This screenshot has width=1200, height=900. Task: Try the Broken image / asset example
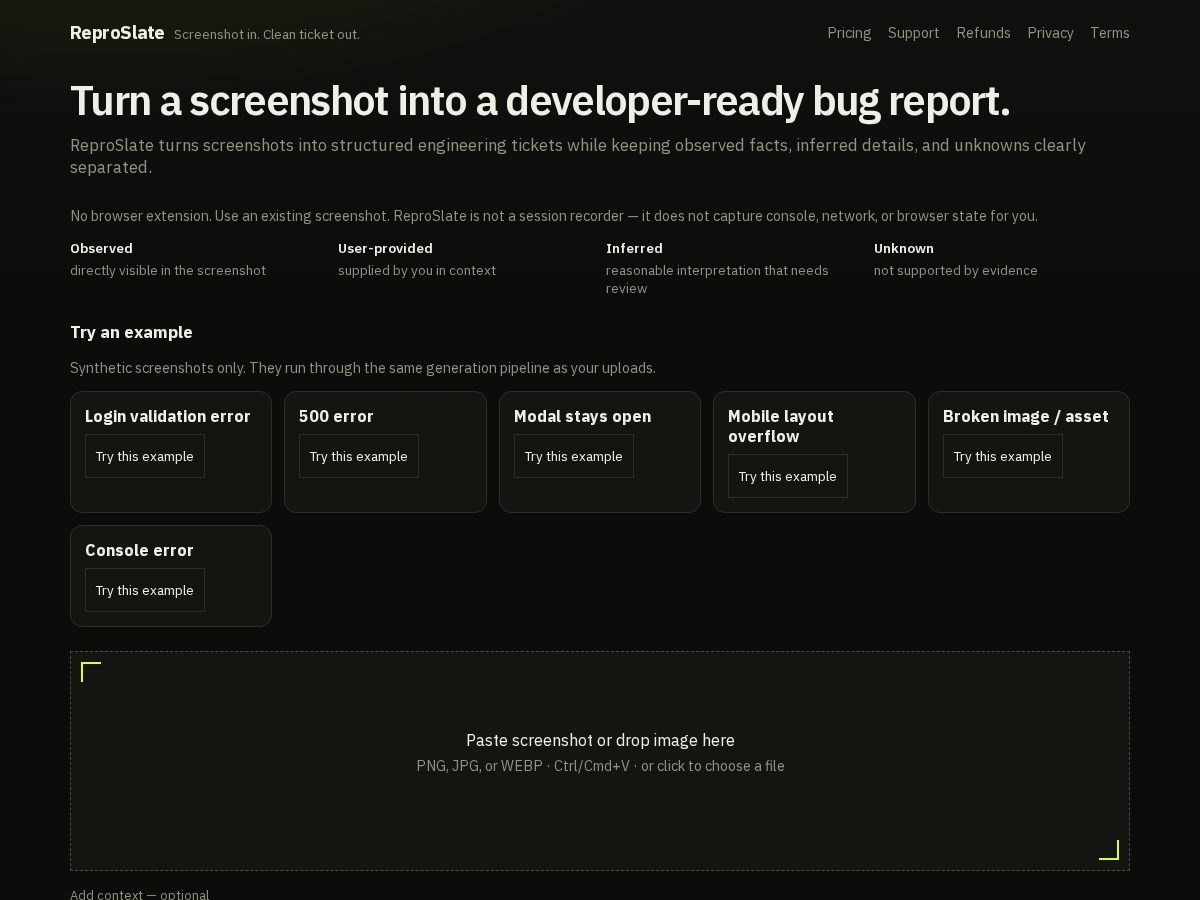(1003, 456)
